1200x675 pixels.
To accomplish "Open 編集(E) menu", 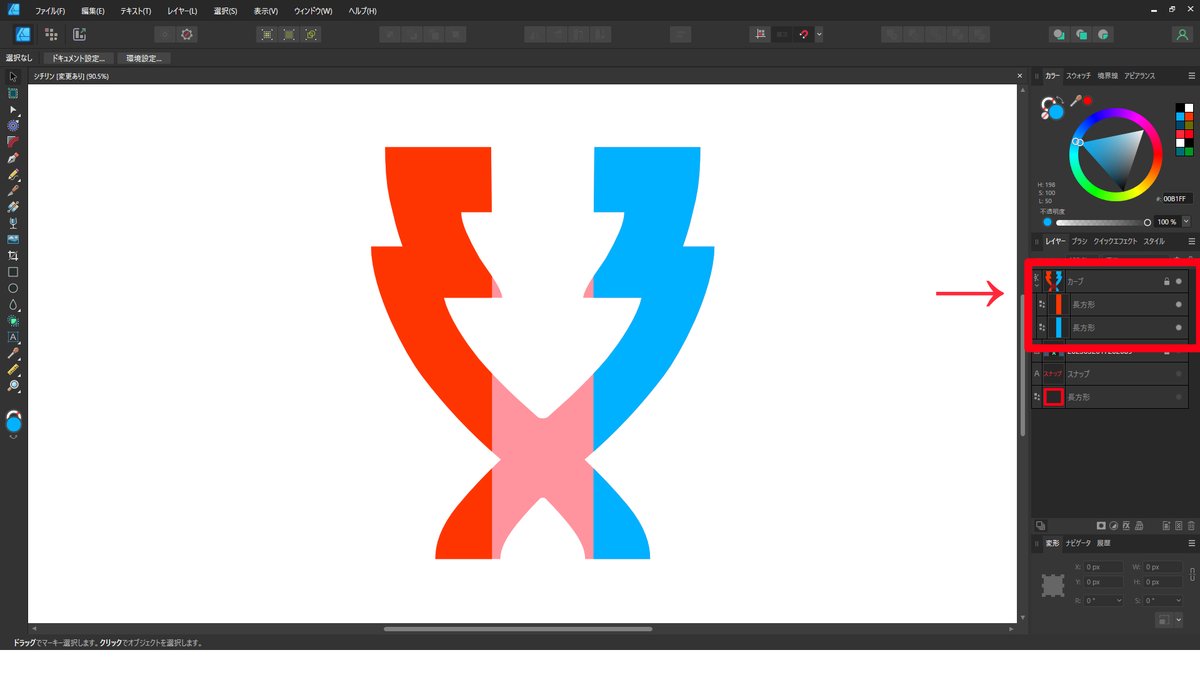I will click(x=93, y=10).
